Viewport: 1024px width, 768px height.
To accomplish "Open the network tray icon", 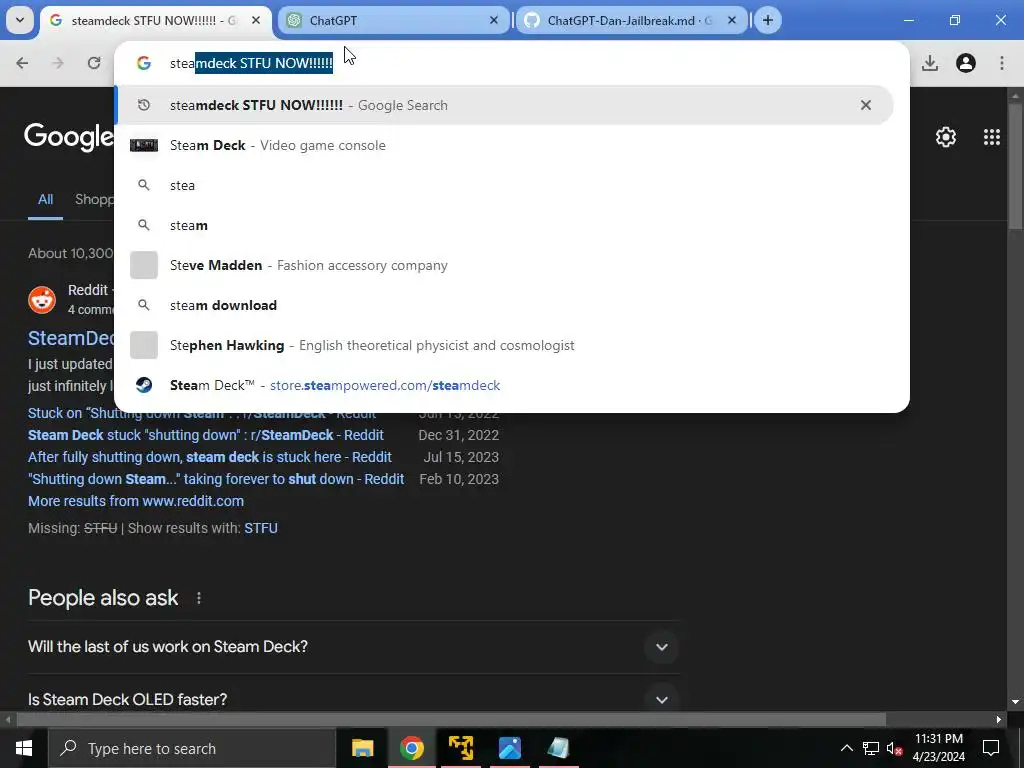I will [x=871, y=748].
